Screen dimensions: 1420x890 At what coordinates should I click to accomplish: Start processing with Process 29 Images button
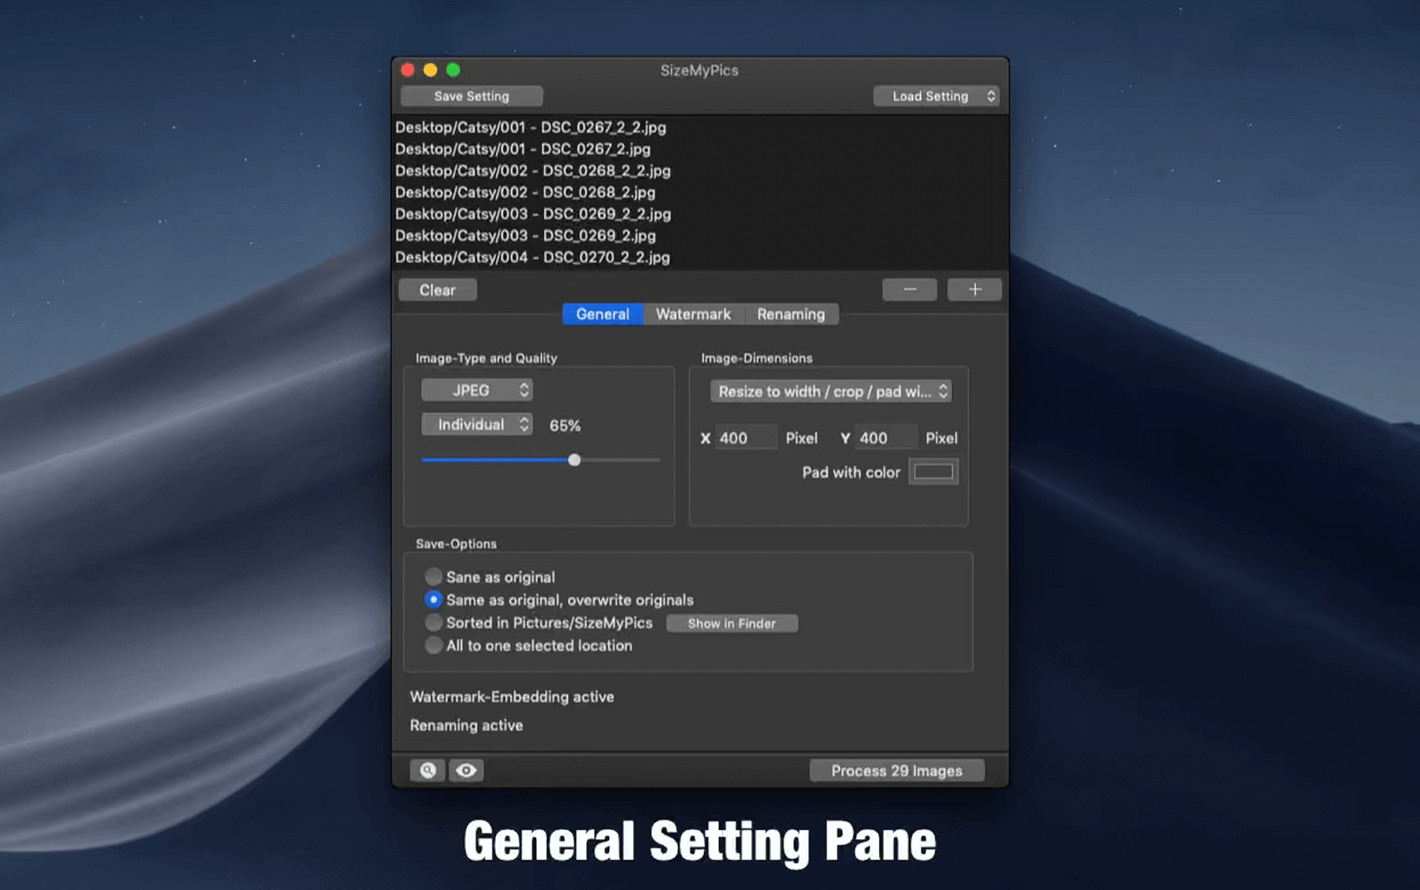pyautogui.click(x=897, y=770)
